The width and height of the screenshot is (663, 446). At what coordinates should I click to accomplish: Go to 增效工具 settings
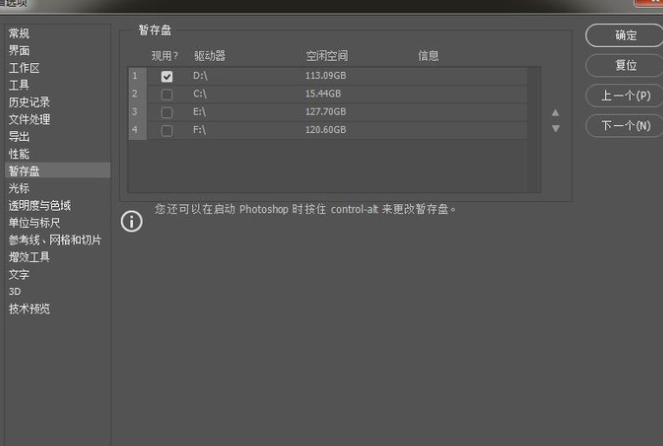(29, 257)
